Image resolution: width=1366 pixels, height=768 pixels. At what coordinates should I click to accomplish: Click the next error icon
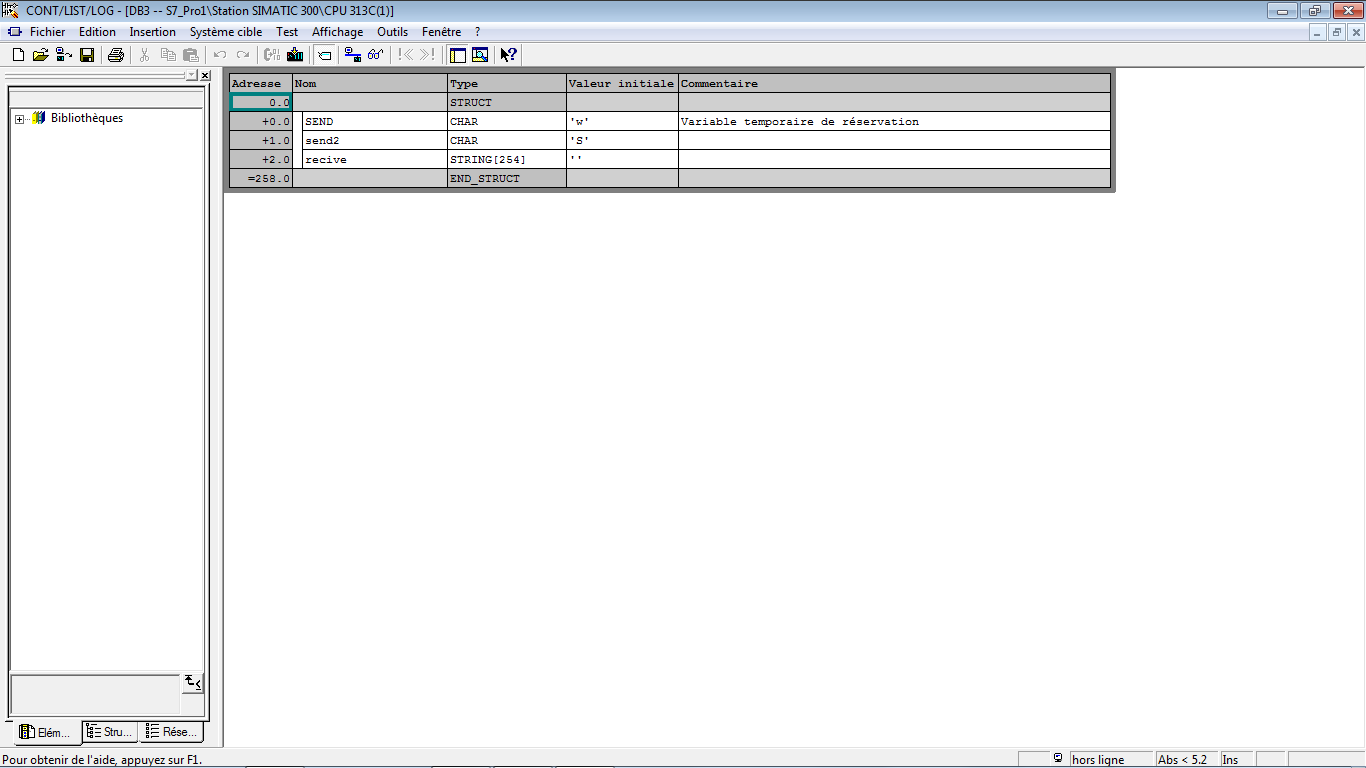pyautogui.click(x=428, y=55)
